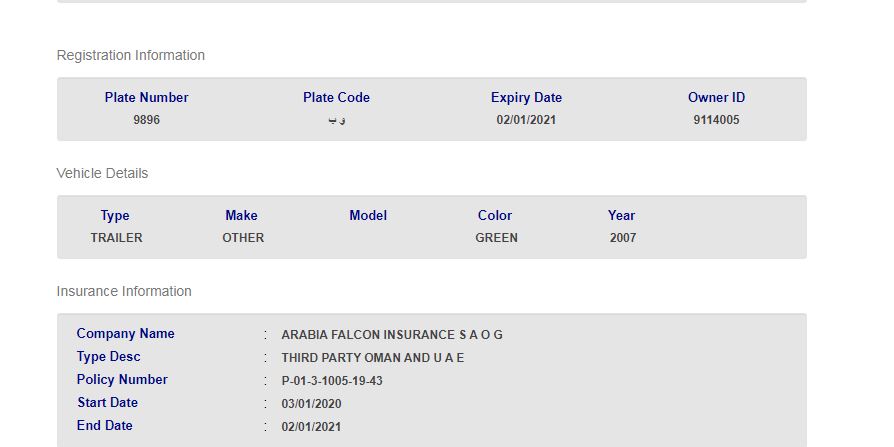Select owner ID value 9114005
This screenshot has height=447, width=894.
(716, 120)
